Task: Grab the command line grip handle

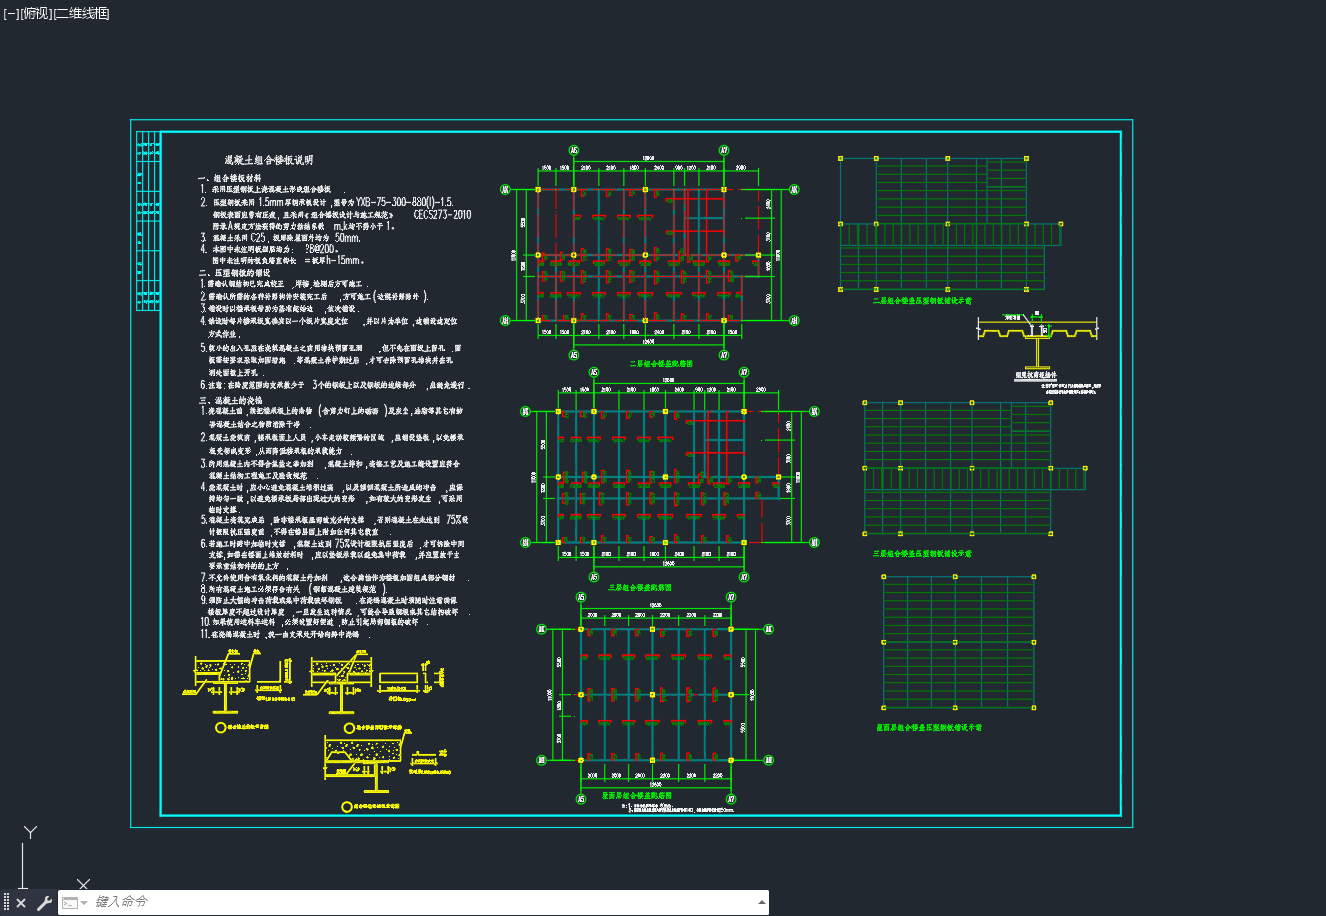Action: click(x=6, y=903)
